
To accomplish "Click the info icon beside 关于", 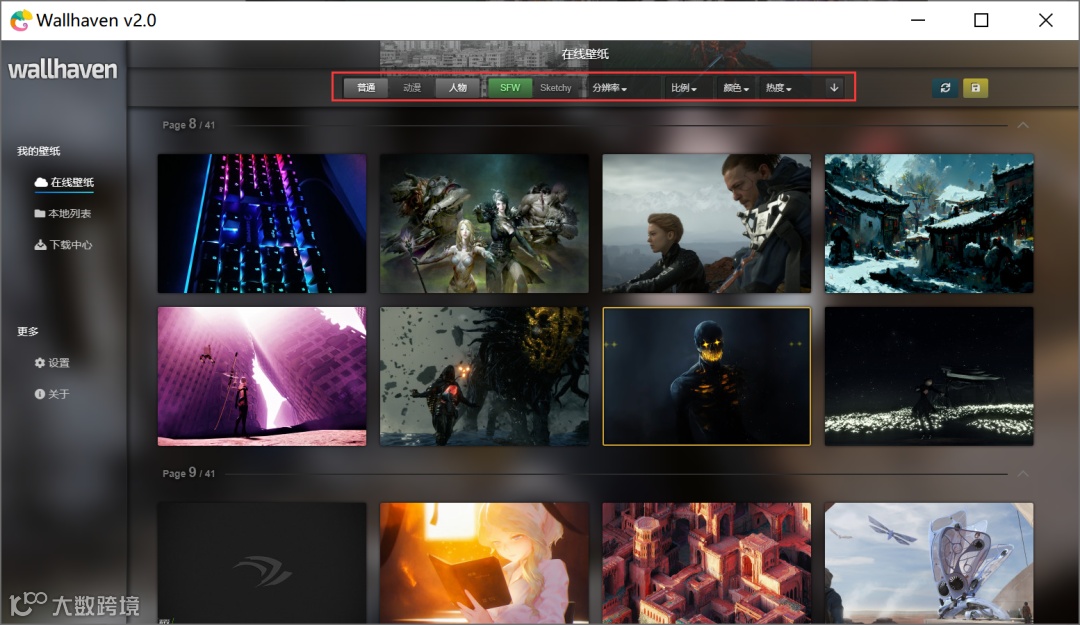I will coord(39,394).
